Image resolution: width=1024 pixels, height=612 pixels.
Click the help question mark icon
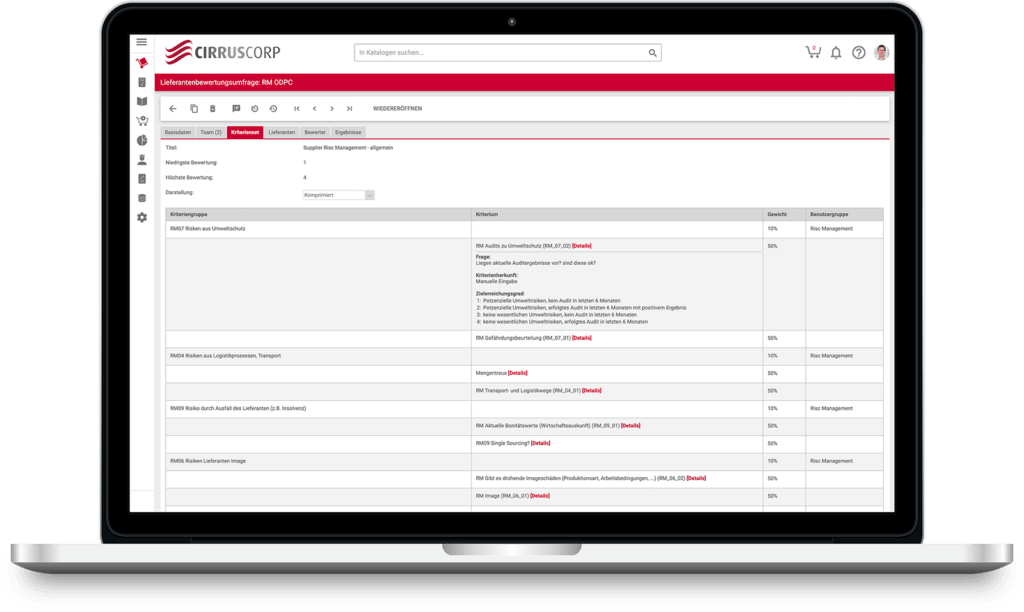click(858, 53)
